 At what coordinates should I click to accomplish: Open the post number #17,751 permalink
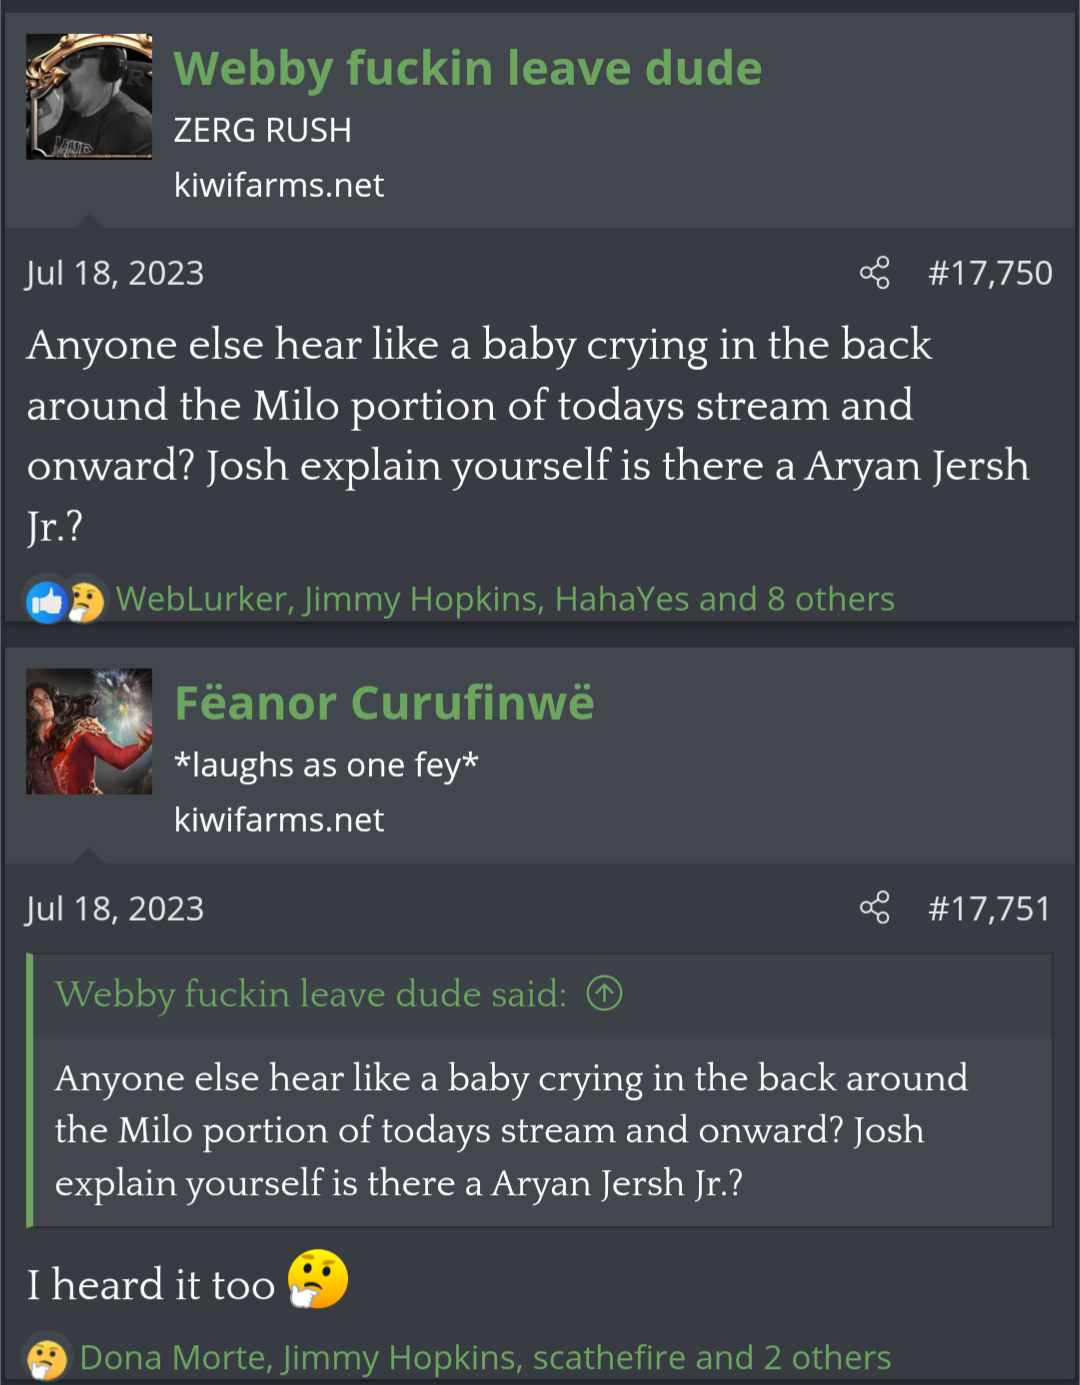coord(989,908)
